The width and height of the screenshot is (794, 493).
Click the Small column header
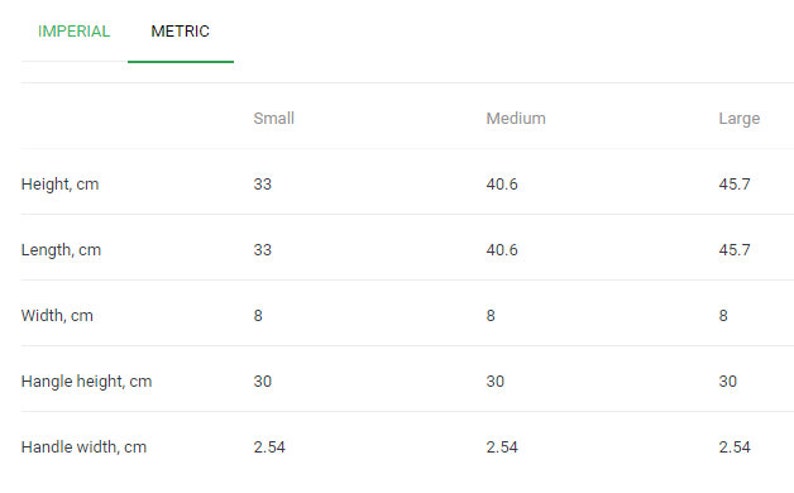[x=274, y=118]
